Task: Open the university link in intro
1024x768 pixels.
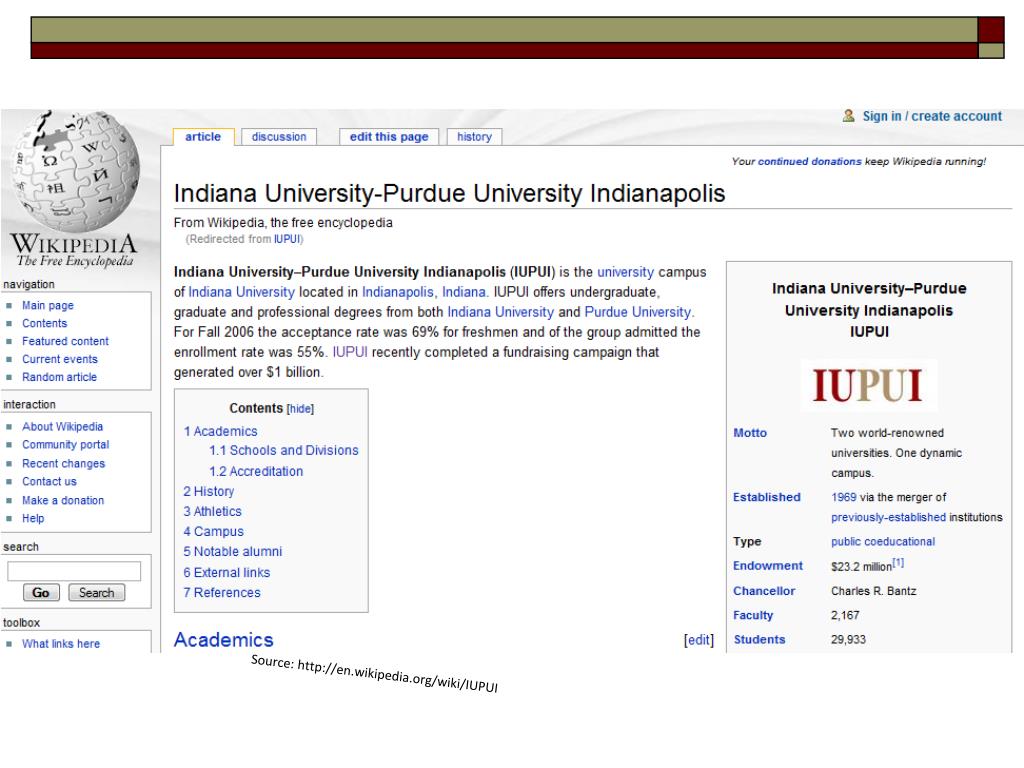Action: pos(625,272)
